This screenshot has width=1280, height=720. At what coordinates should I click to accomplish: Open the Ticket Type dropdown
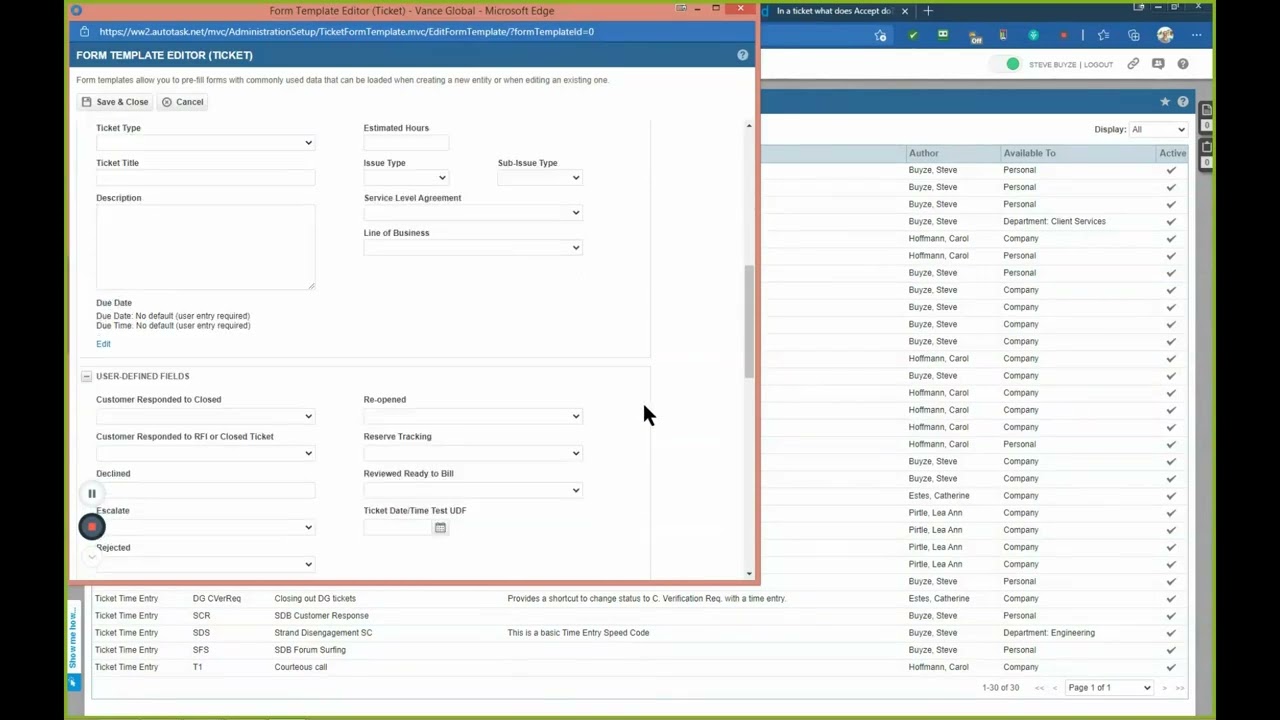pos(205,143)
